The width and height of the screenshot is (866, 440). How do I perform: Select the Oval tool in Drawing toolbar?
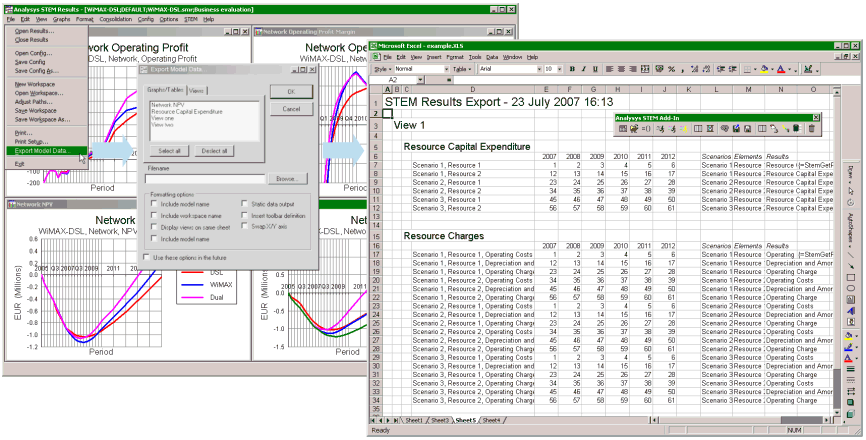(x=851, y=288)
